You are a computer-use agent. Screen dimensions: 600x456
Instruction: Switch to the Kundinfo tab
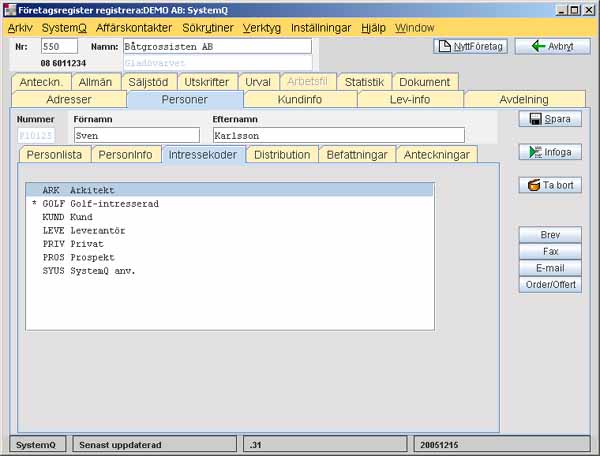click(300, 99)
